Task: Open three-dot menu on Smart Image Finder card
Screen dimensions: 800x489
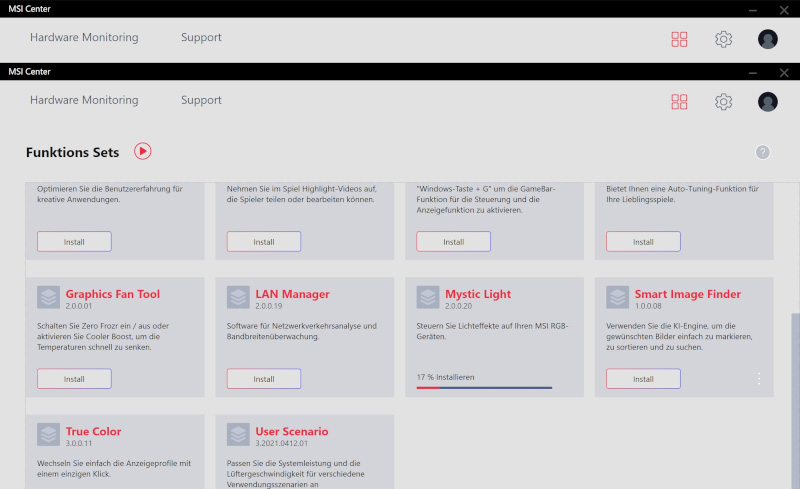Action: coord(759,378)
